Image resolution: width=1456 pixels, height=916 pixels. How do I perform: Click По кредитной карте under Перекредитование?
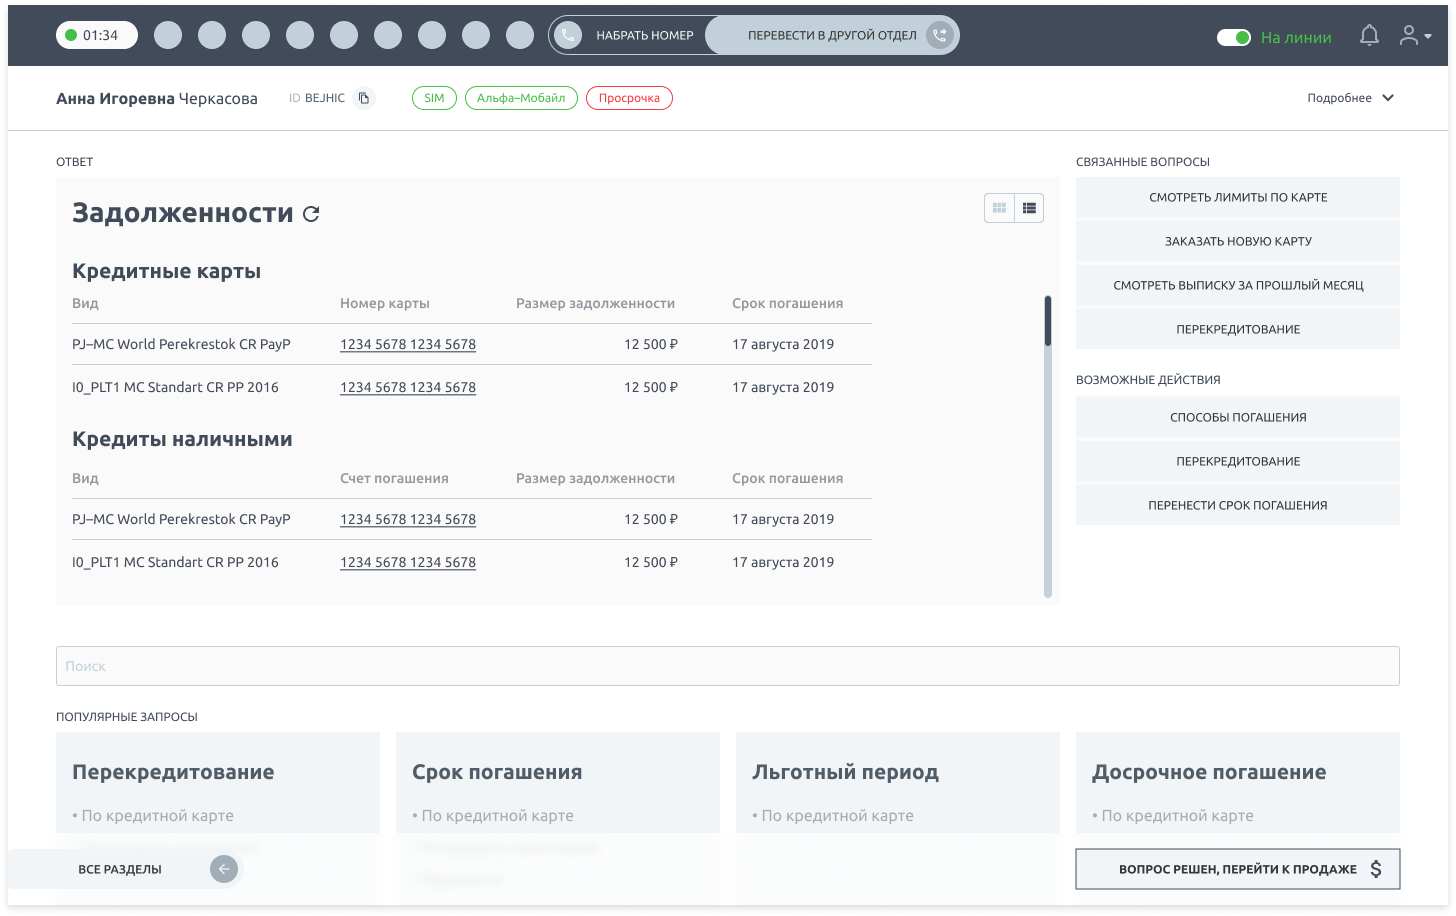click(153, 815)
